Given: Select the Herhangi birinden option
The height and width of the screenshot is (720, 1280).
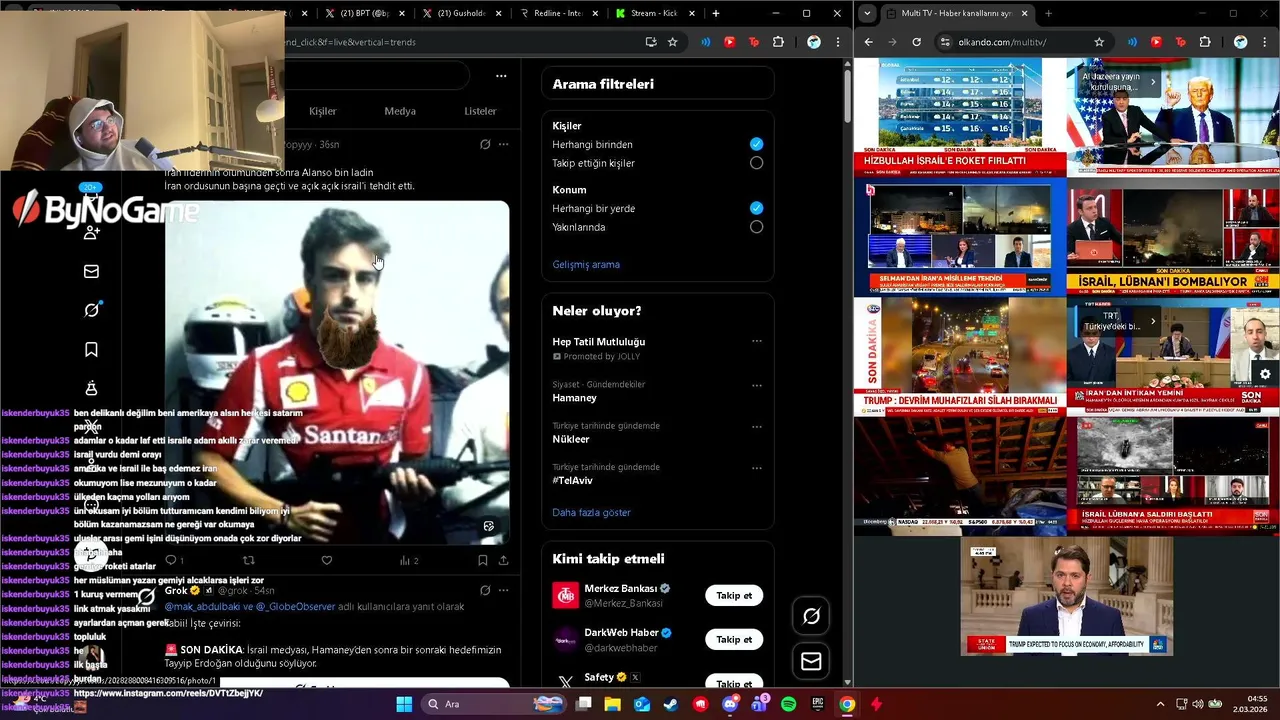Looking at the screenshot, I should pos(756,144).
